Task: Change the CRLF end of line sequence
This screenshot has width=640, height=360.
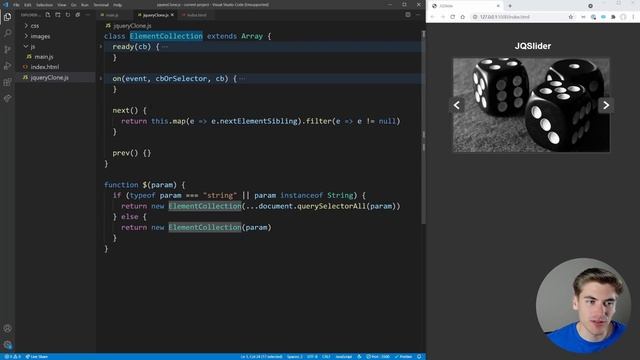Action: (326, 357)
